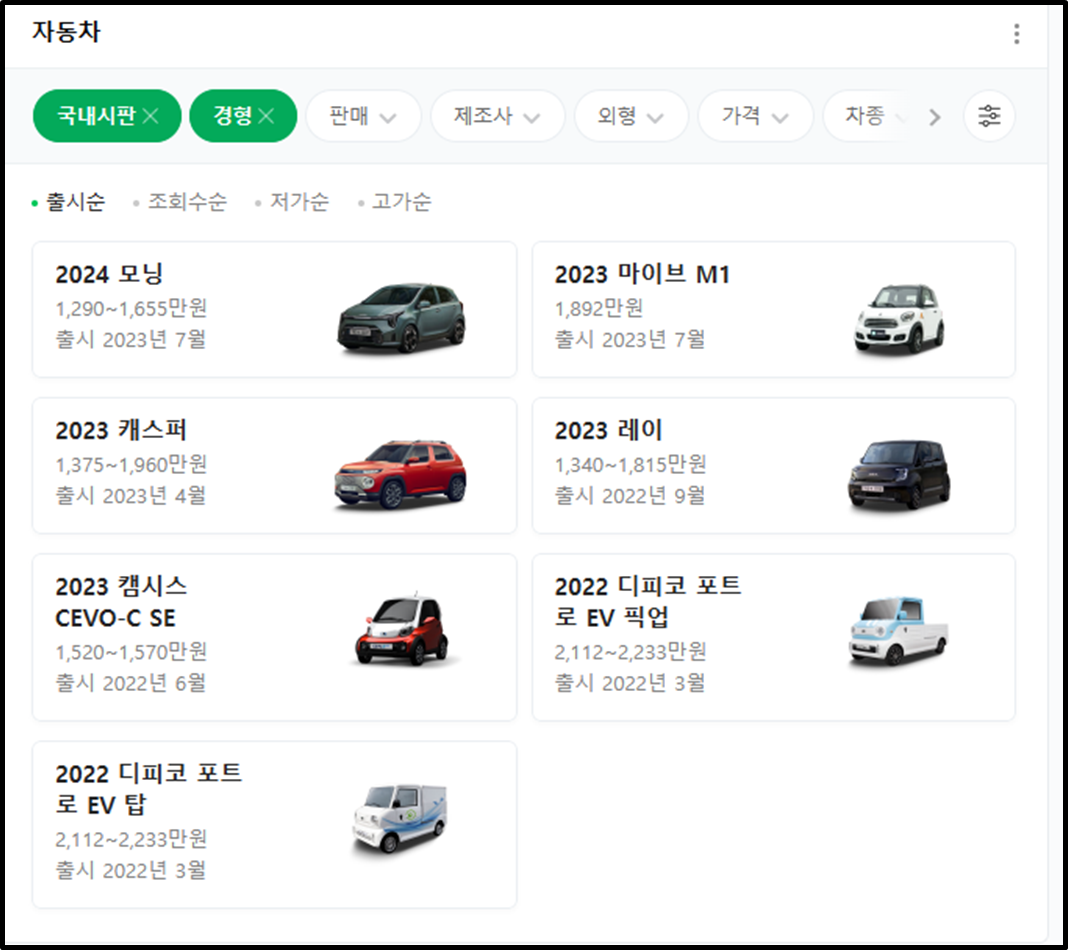Viewport: 1068px width, 950px height.
Task: Open the 2022 디피코 포트로 EV 픽업 title
Action: (x=648, y=601)
